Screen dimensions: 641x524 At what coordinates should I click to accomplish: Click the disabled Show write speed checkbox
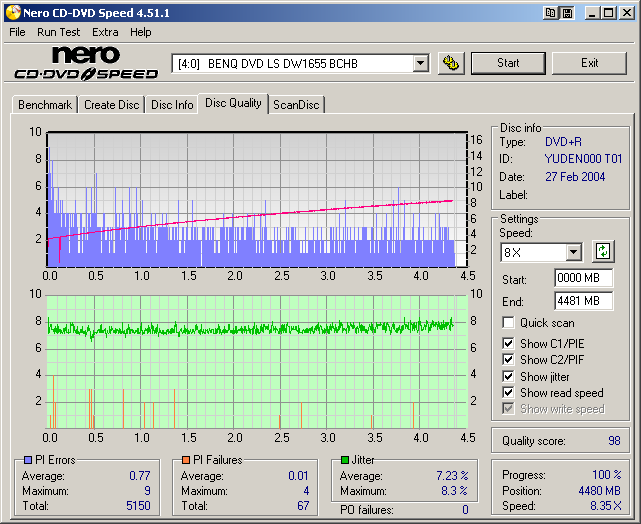click(x=508, y=408)
